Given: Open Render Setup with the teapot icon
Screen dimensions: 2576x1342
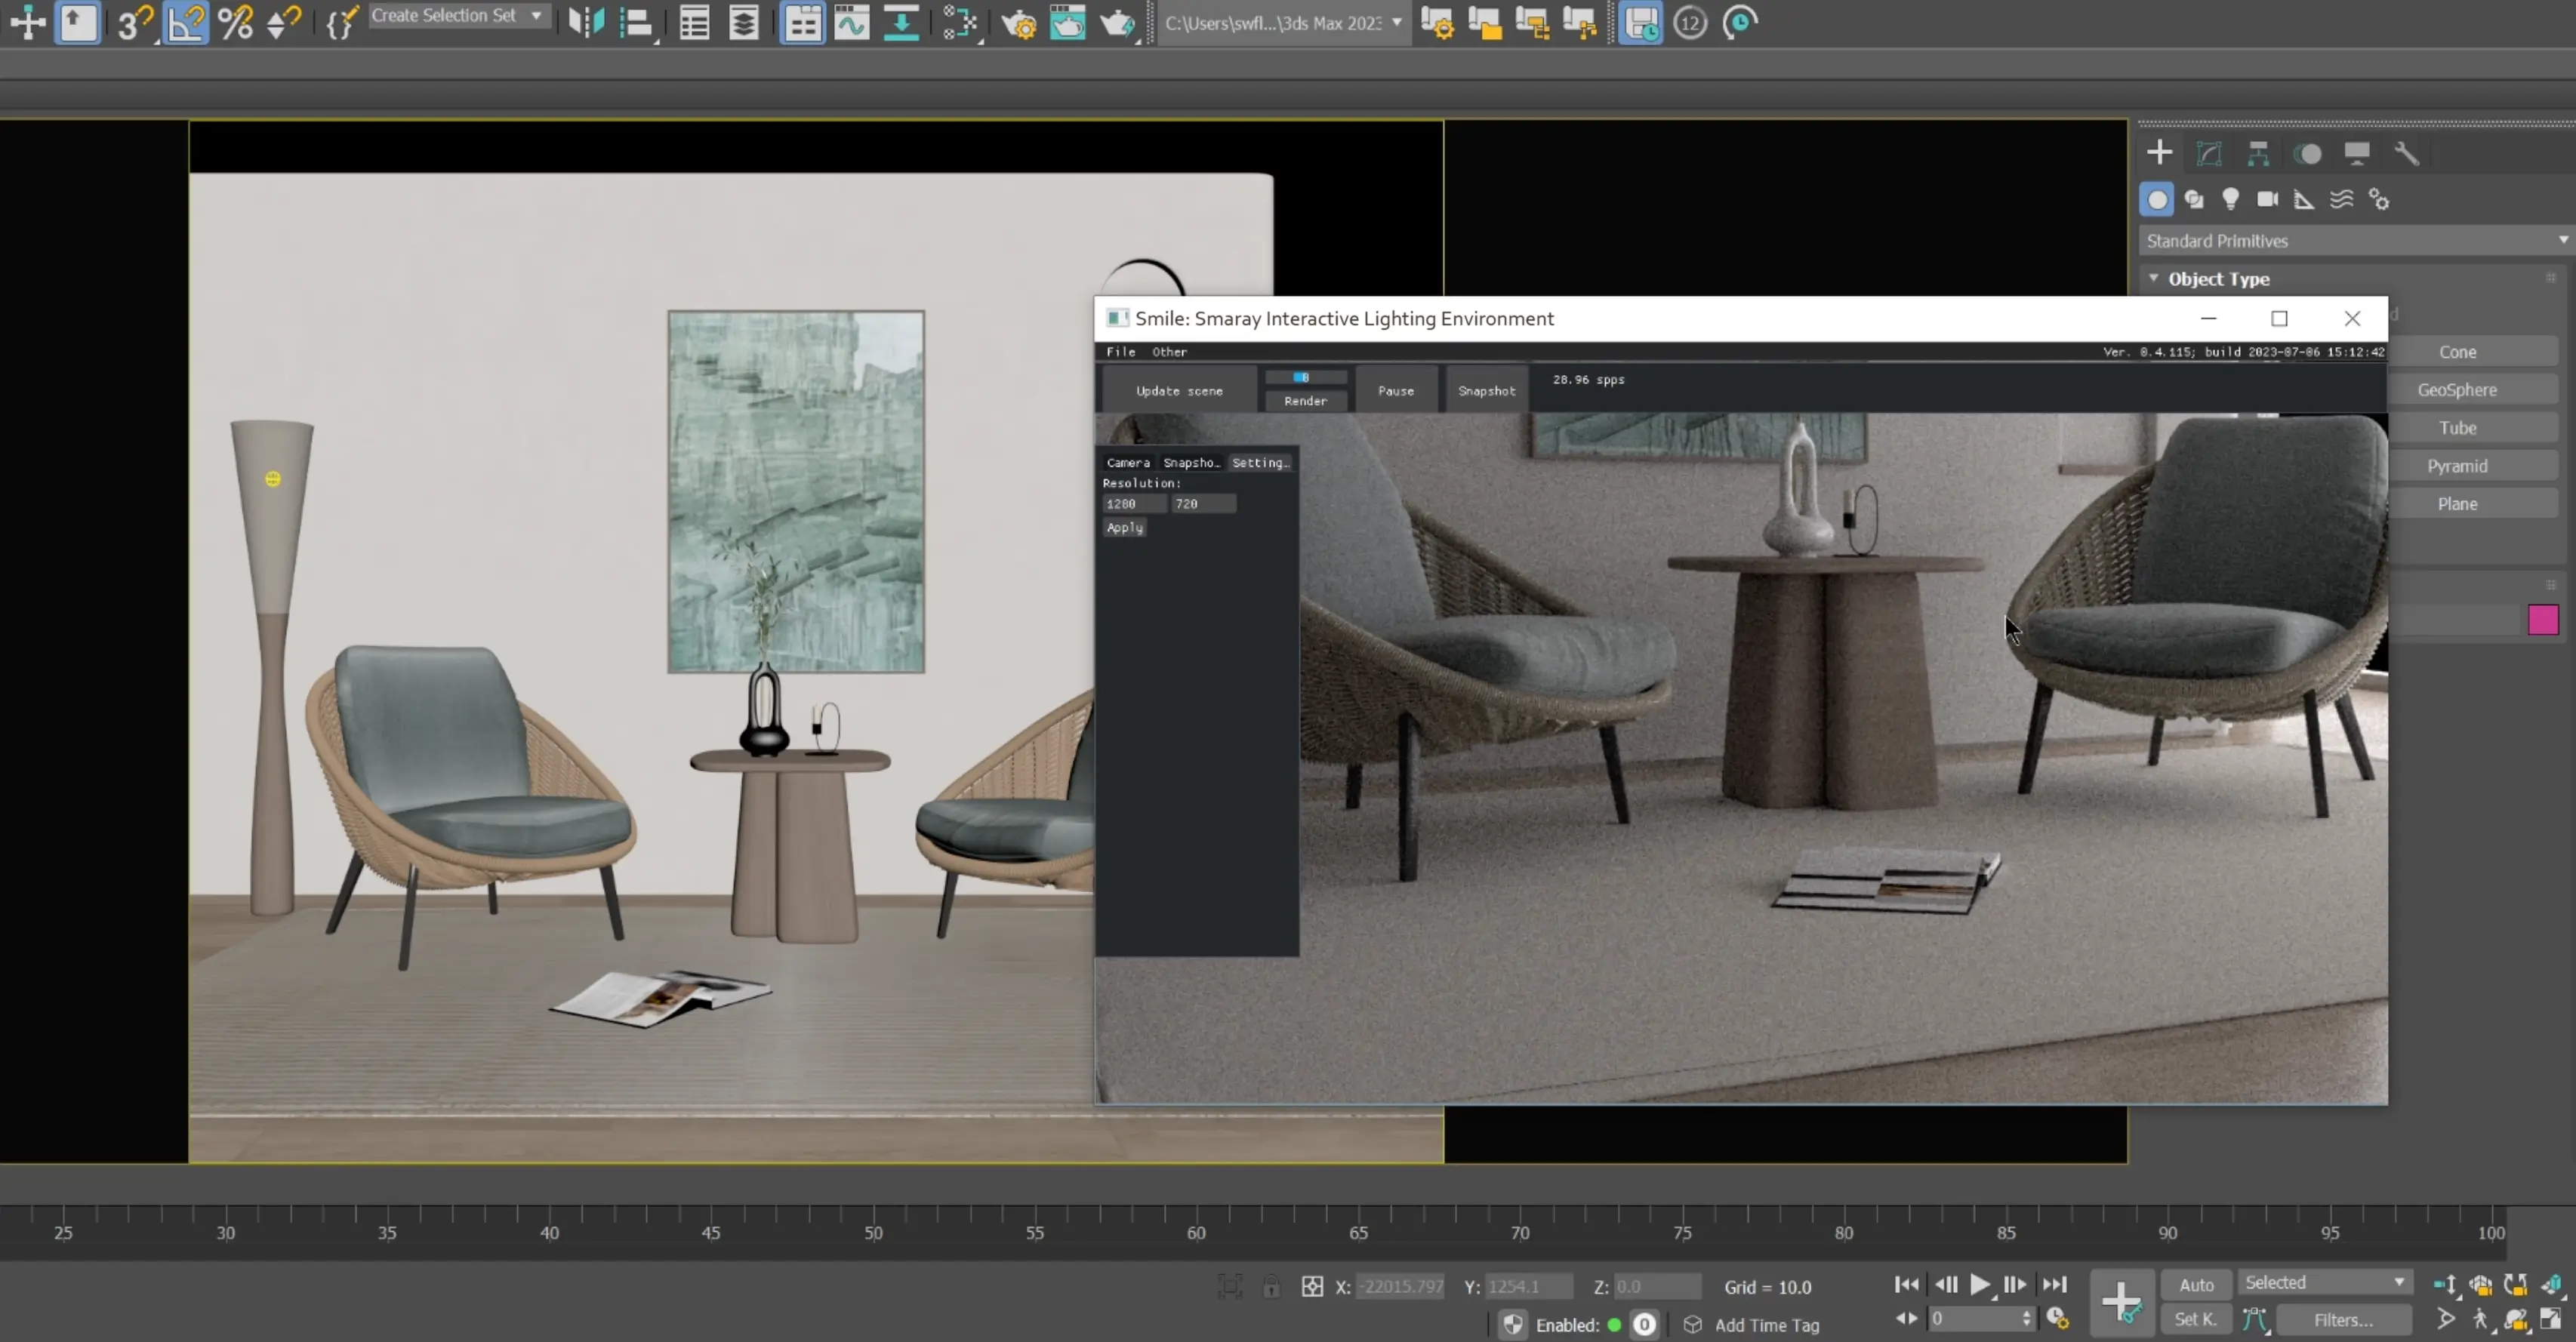Looking at the screenshot, I should pos(1019,22).
